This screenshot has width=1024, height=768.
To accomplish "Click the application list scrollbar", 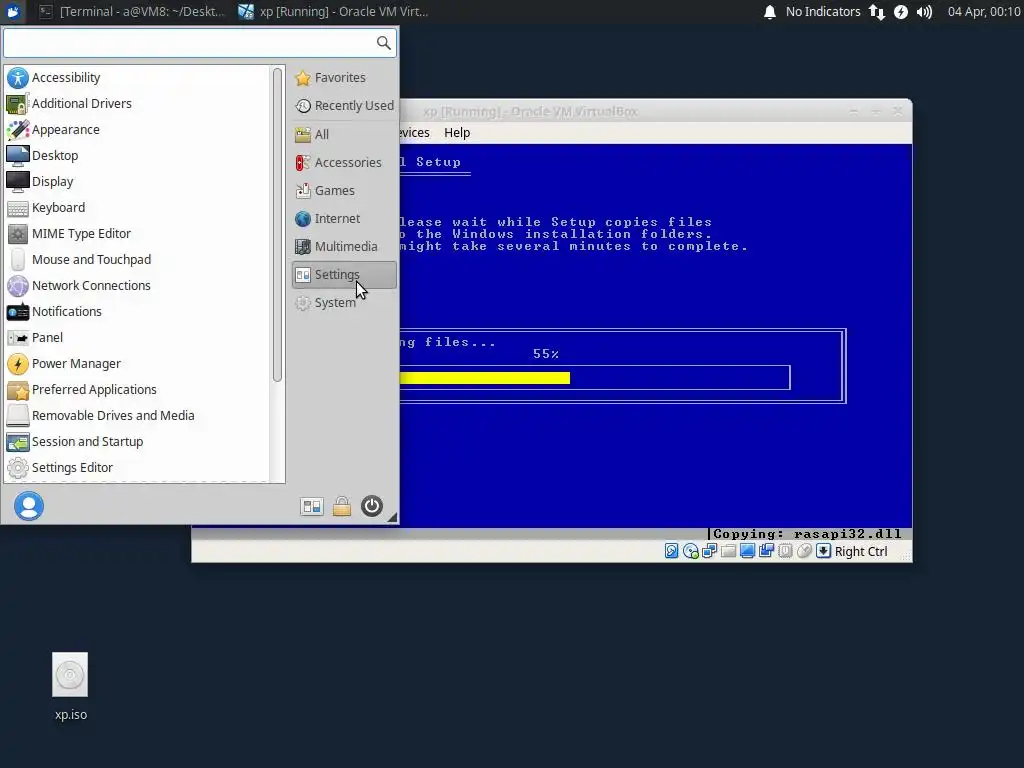I will (278, 225).
